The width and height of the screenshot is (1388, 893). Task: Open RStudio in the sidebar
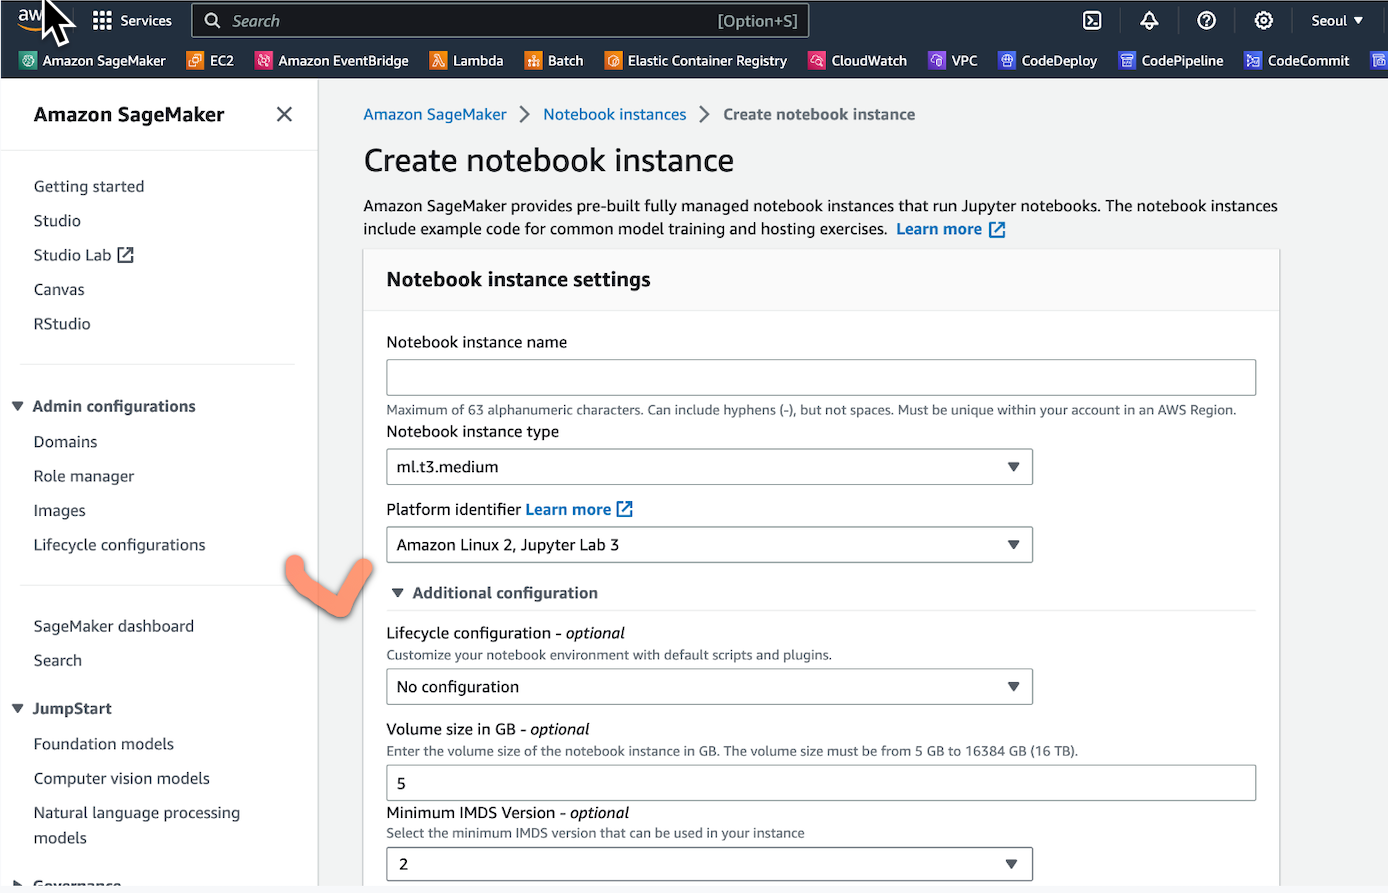click(62, 324)
